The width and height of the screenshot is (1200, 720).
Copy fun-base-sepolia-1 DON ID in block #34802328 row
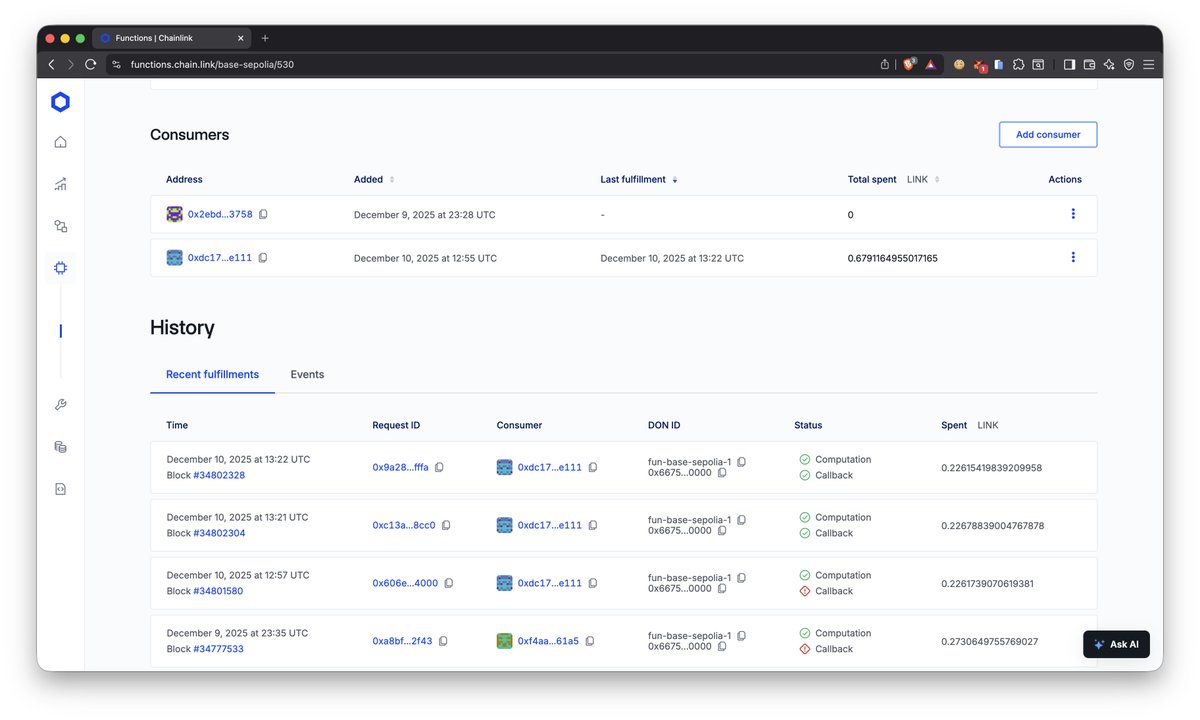(741, 462)
